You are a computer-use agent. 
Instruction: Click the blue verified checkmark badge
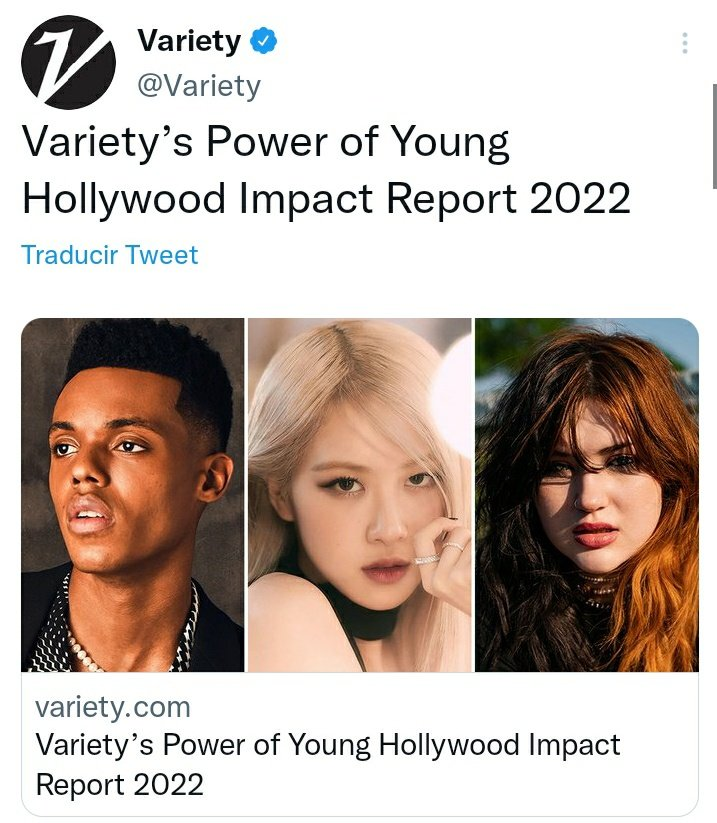pos(263,41)
